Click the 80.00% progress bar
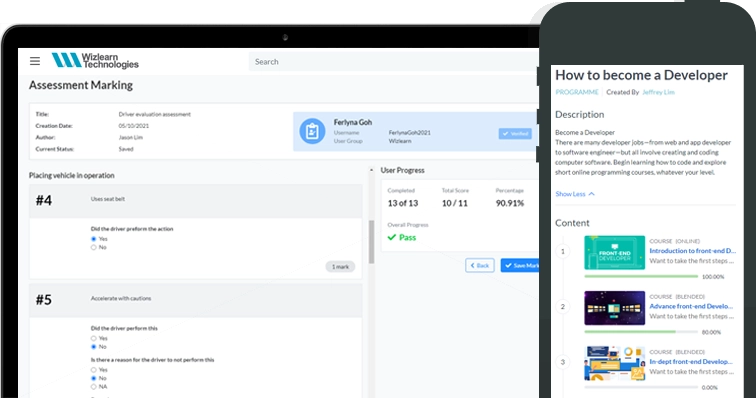Screen dimensions: 756x398 click(x=641, y=332)
